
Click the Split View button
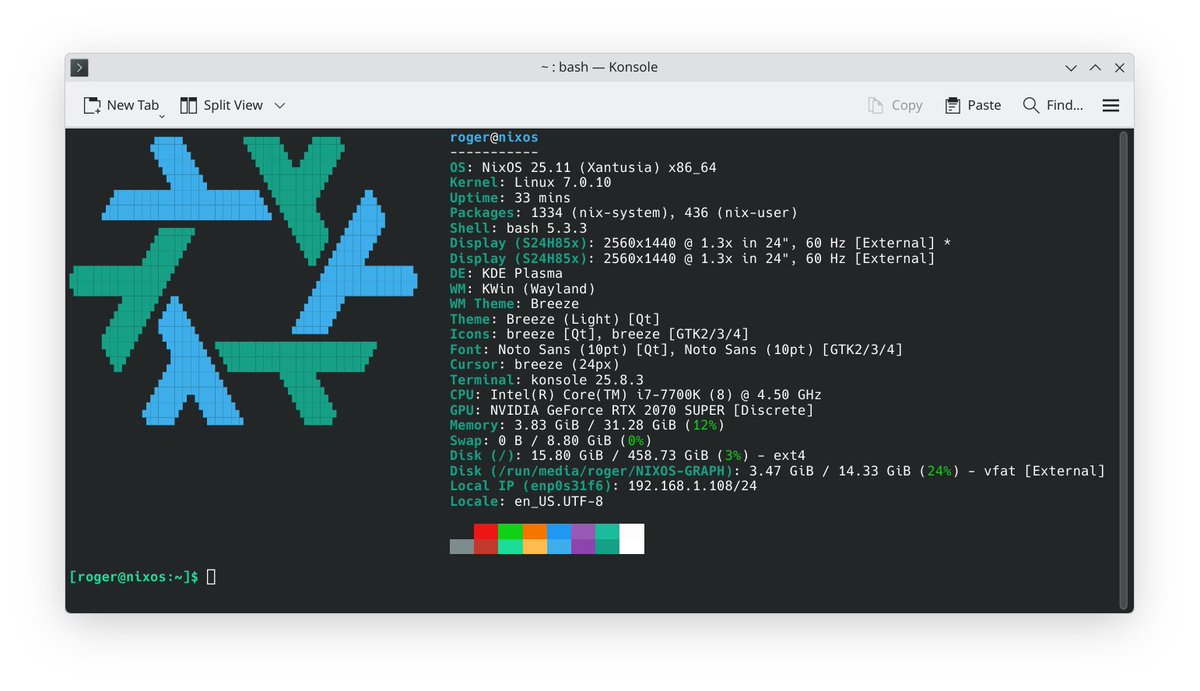[221, 105]
